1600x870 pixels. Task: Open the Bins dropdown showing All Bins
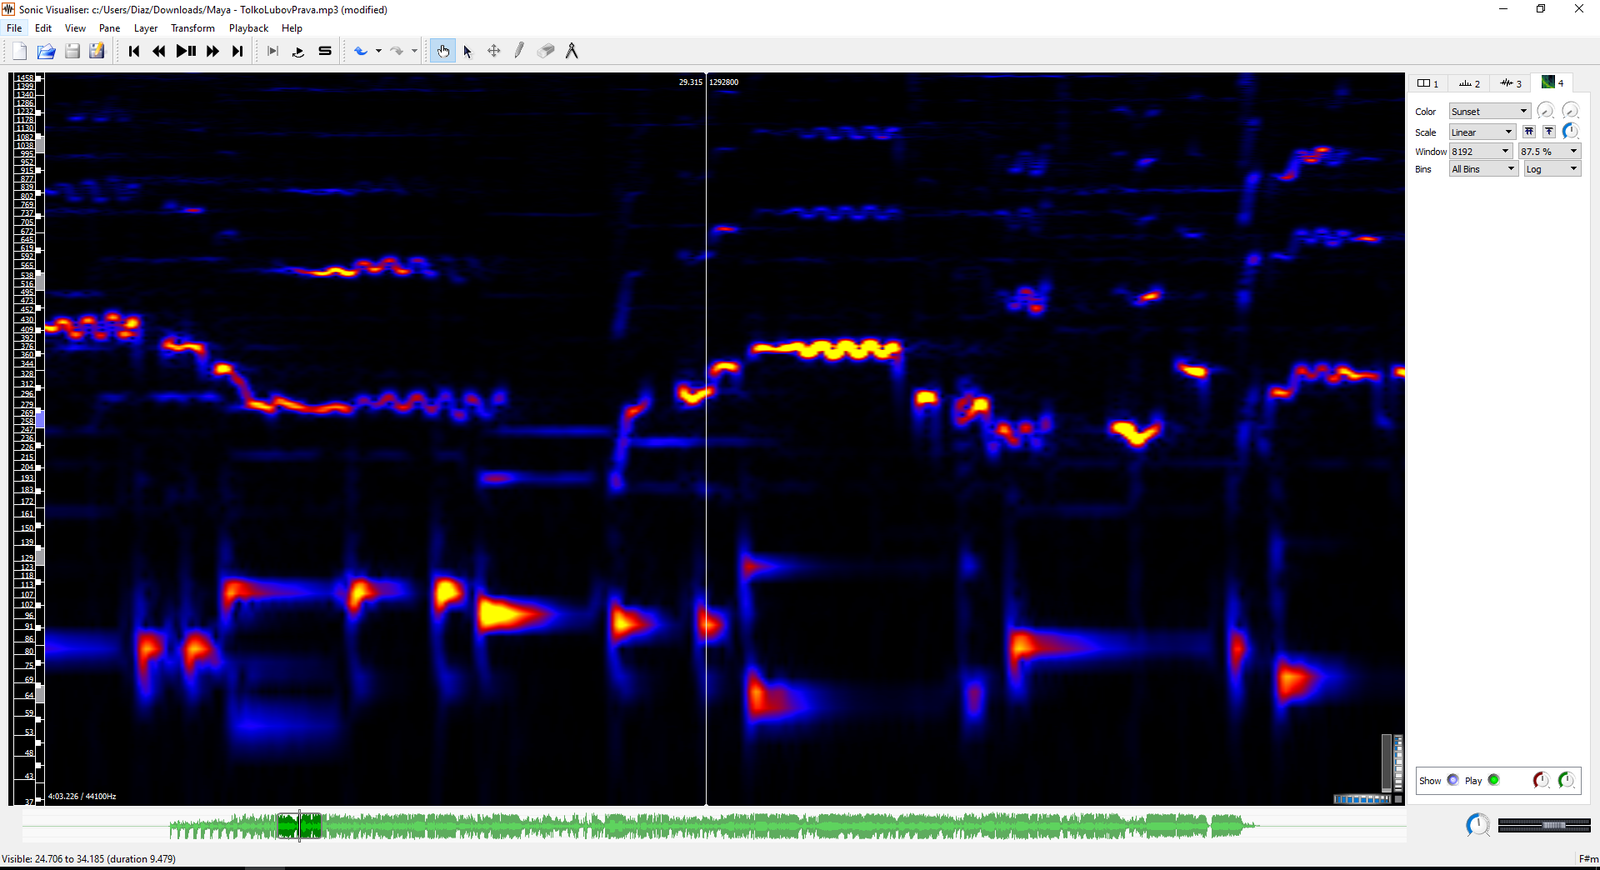1484,169
